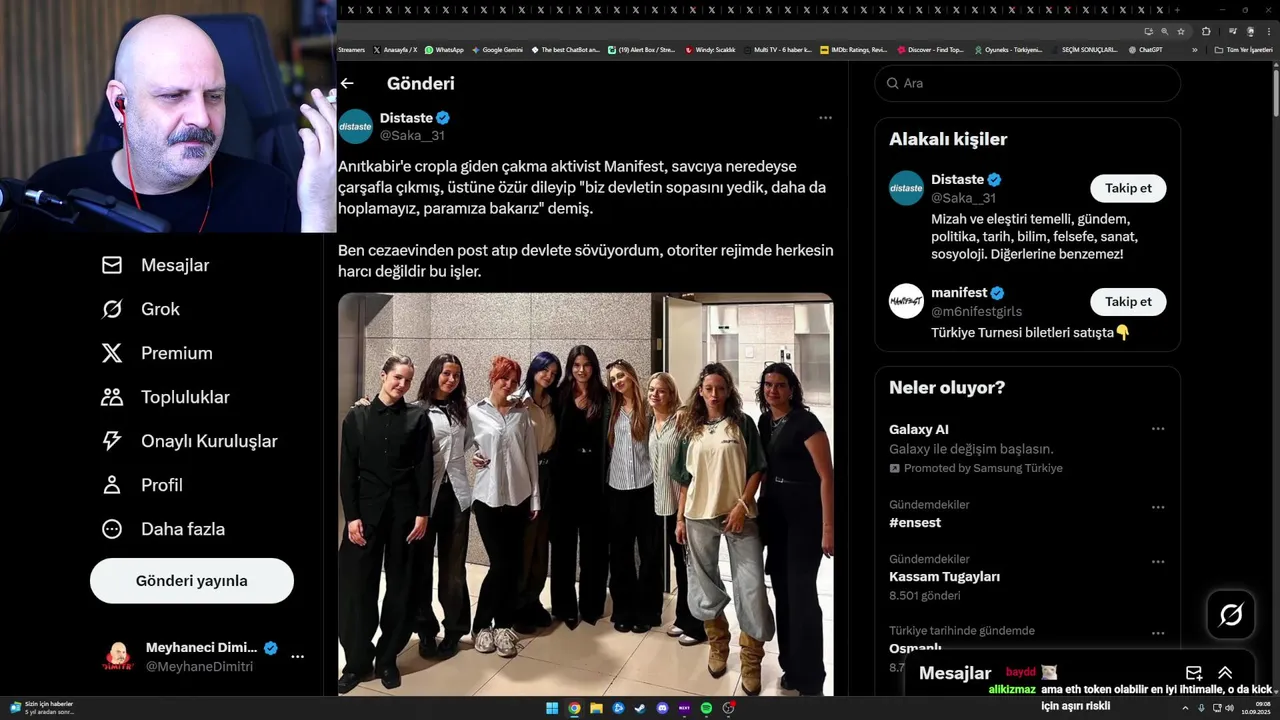Image resolution: width=1280 pixels, height=720 pixels.
Task: Open the Distaste post author avatar
Action: pos(355,127)
